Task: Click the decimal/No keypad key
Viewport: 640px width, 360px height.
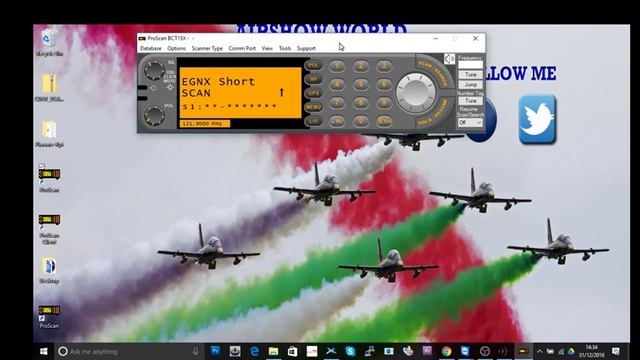Action: (x=337, y=121)
